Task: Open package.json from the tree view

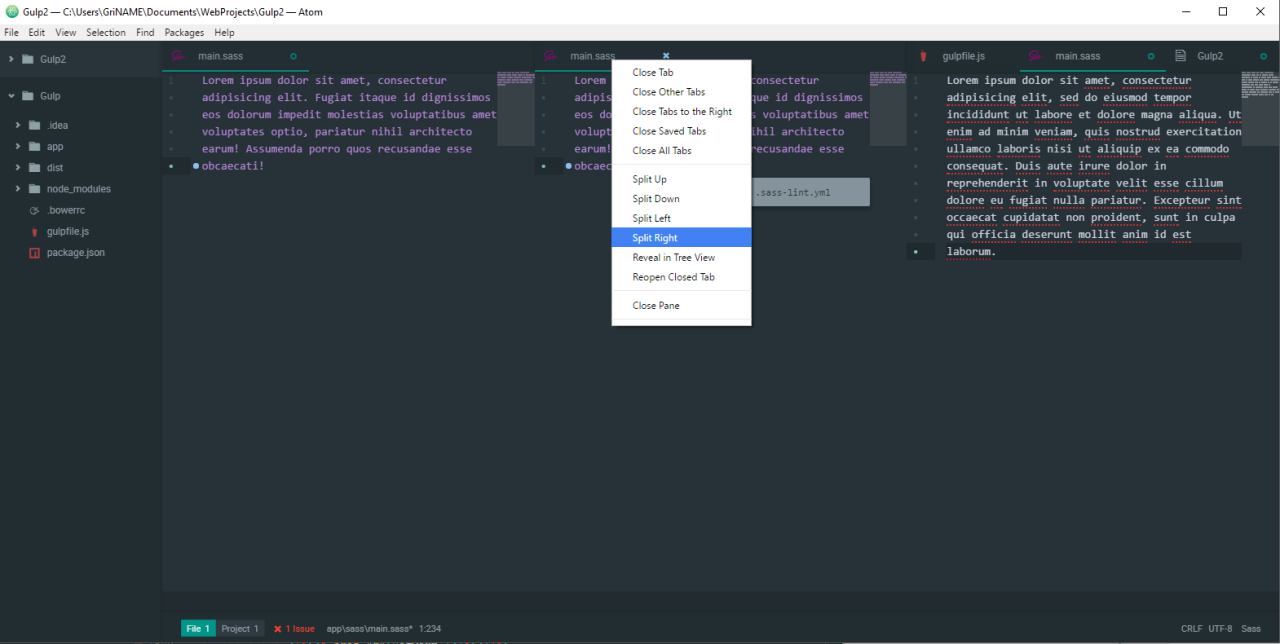Action: pos(76,253)
